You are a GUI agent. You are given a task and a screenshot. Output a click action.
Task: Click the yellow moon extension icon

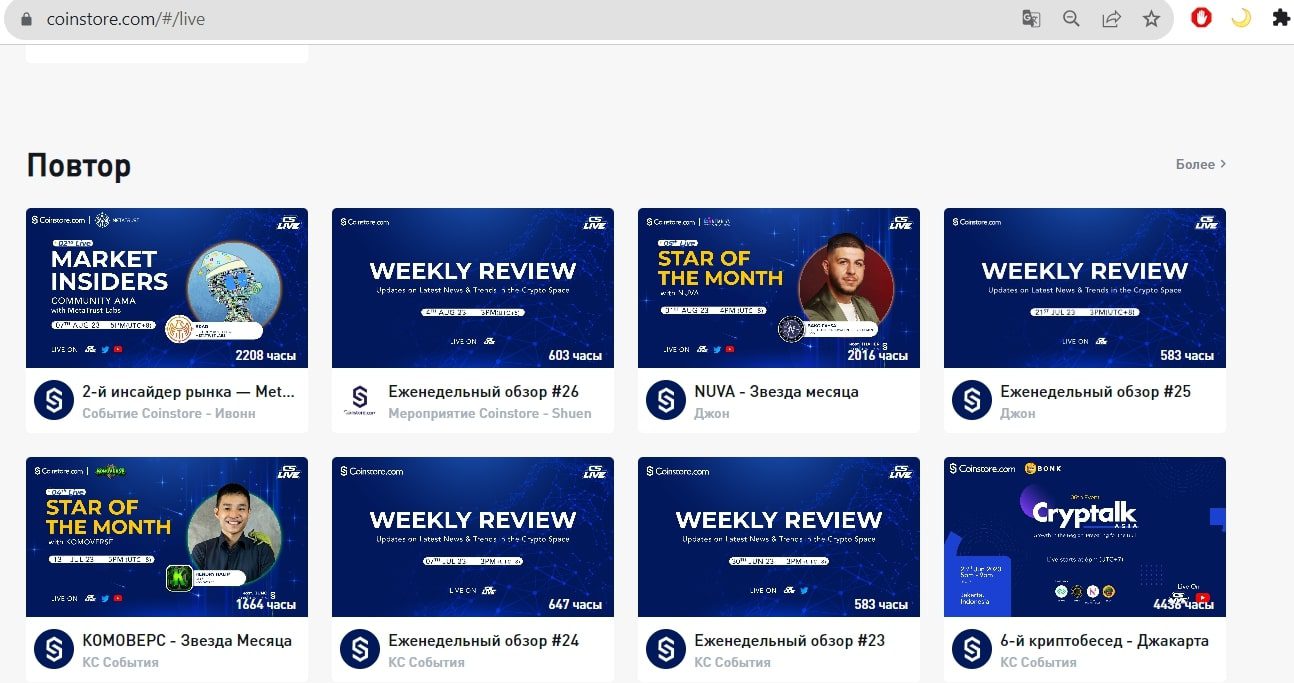1241,18
